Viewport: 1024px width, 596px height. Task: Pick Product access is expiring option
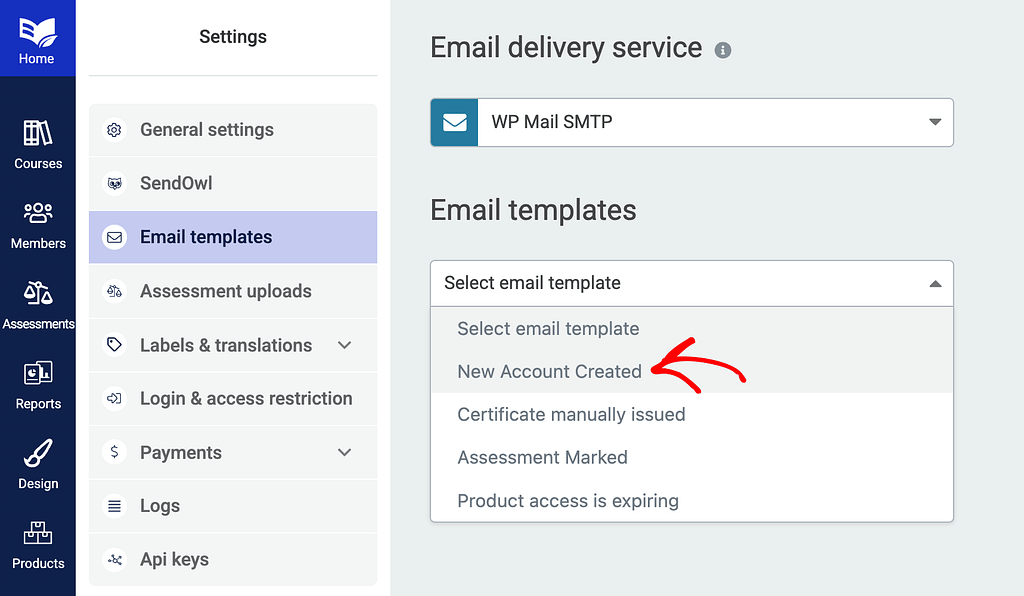click(x=567, y=501)
